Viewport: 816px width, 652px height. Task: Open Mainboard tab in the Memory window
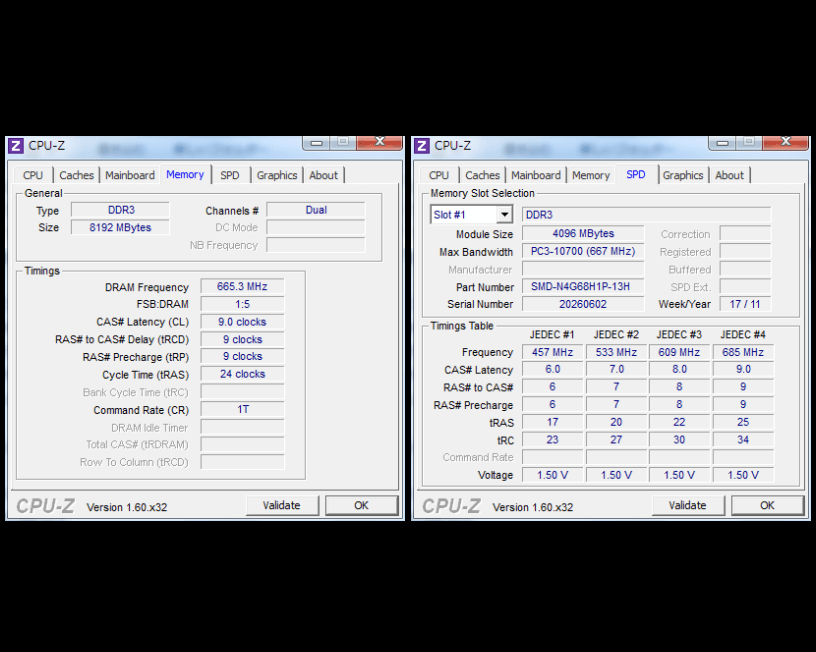tap(130, 175)
